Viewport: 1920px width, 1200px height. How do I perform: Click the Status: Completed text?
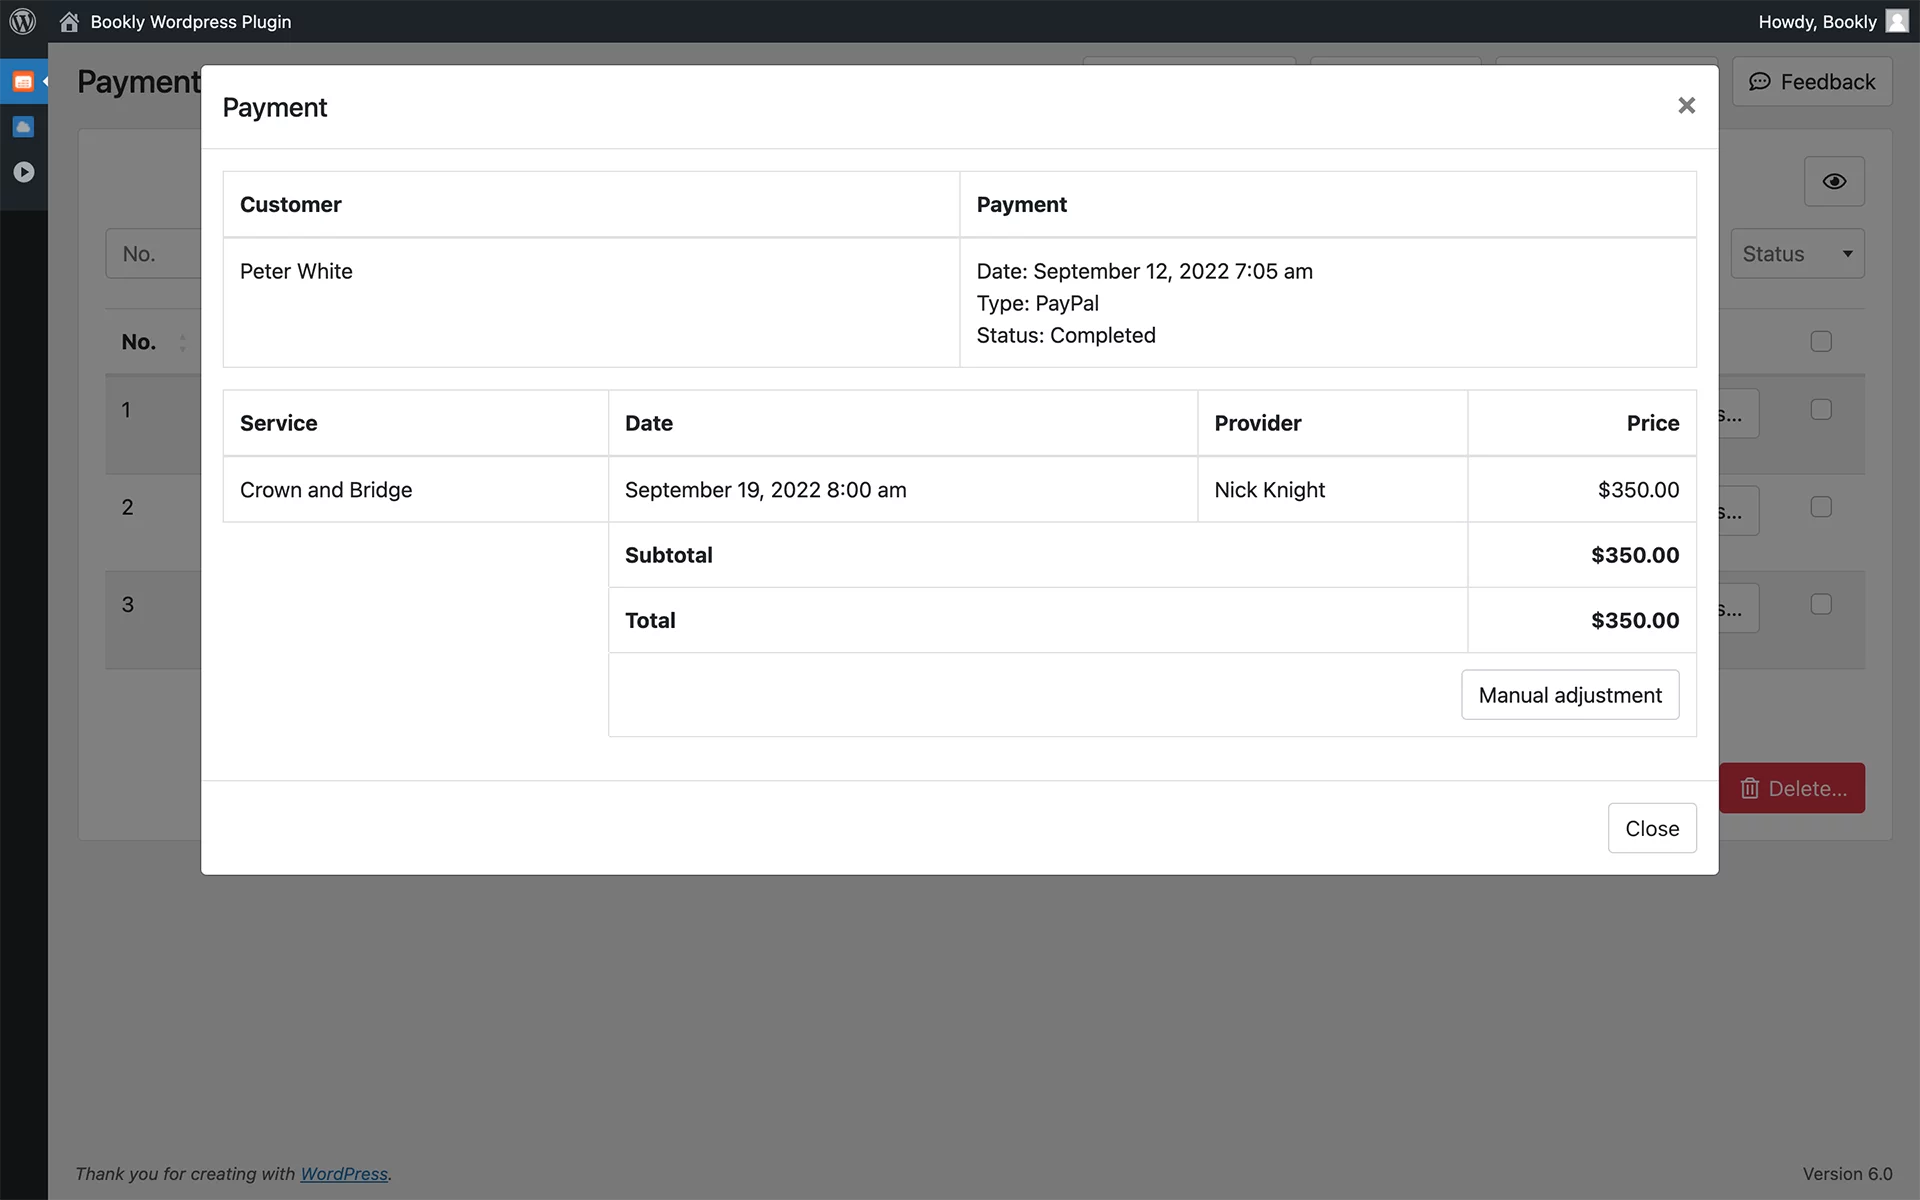pyautogui.click(x=1066, y=335)
